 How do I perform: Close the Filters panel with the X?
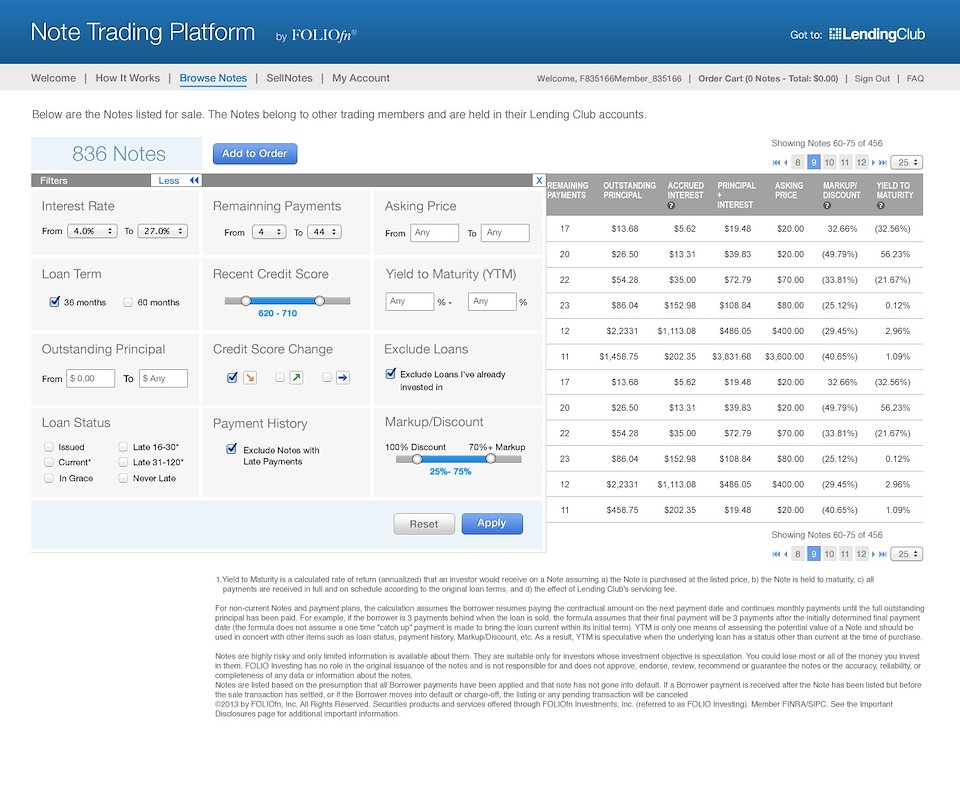[539, 180]
